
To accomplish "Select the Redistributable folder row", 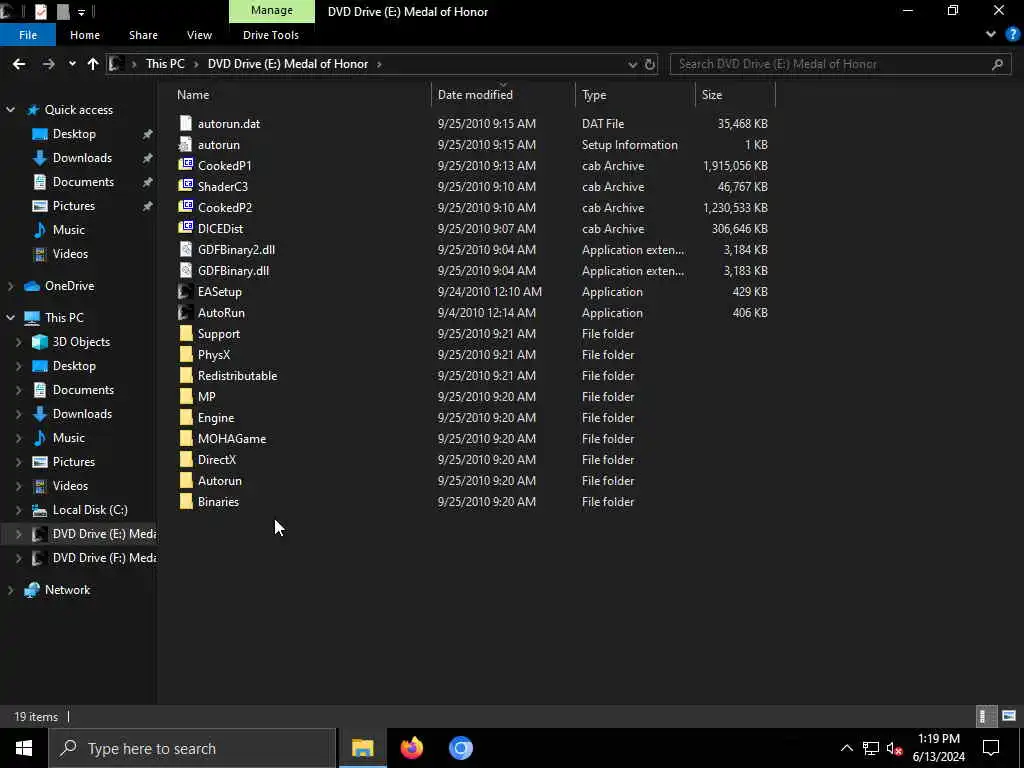I will point(473,376).
